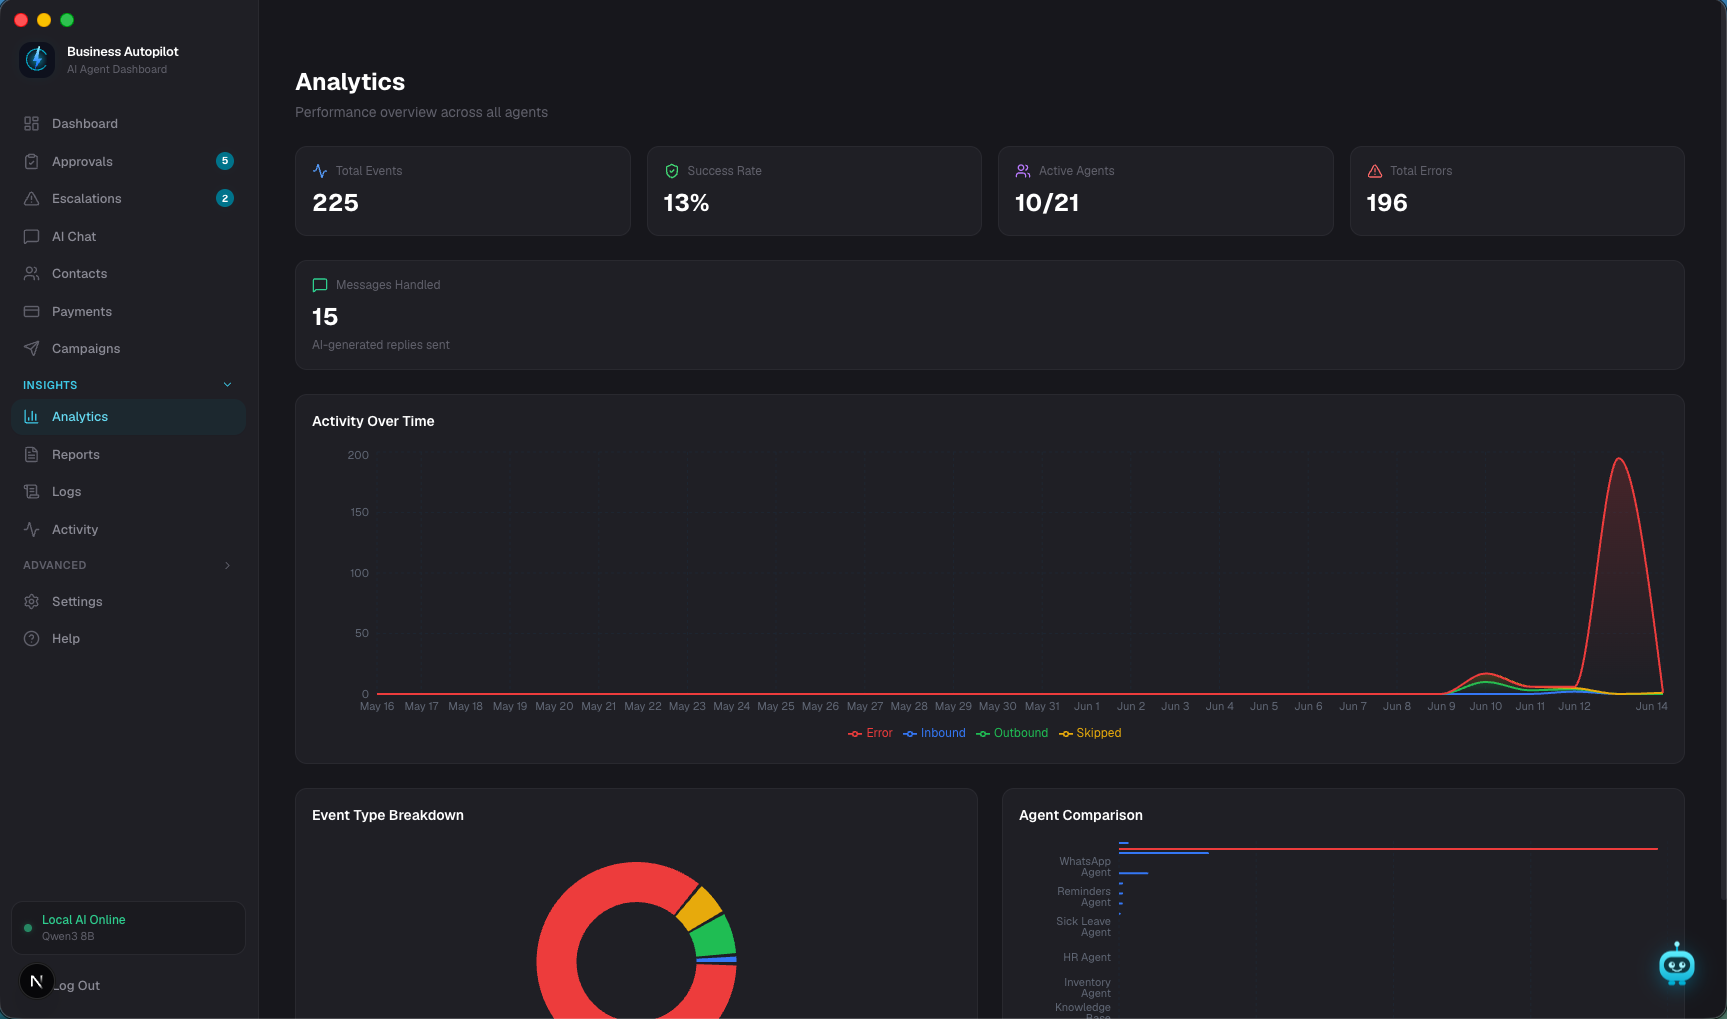Viewport: 1727px width, 1019px height.
Task: Open the Payments page link
Action: tap(128, 312)
